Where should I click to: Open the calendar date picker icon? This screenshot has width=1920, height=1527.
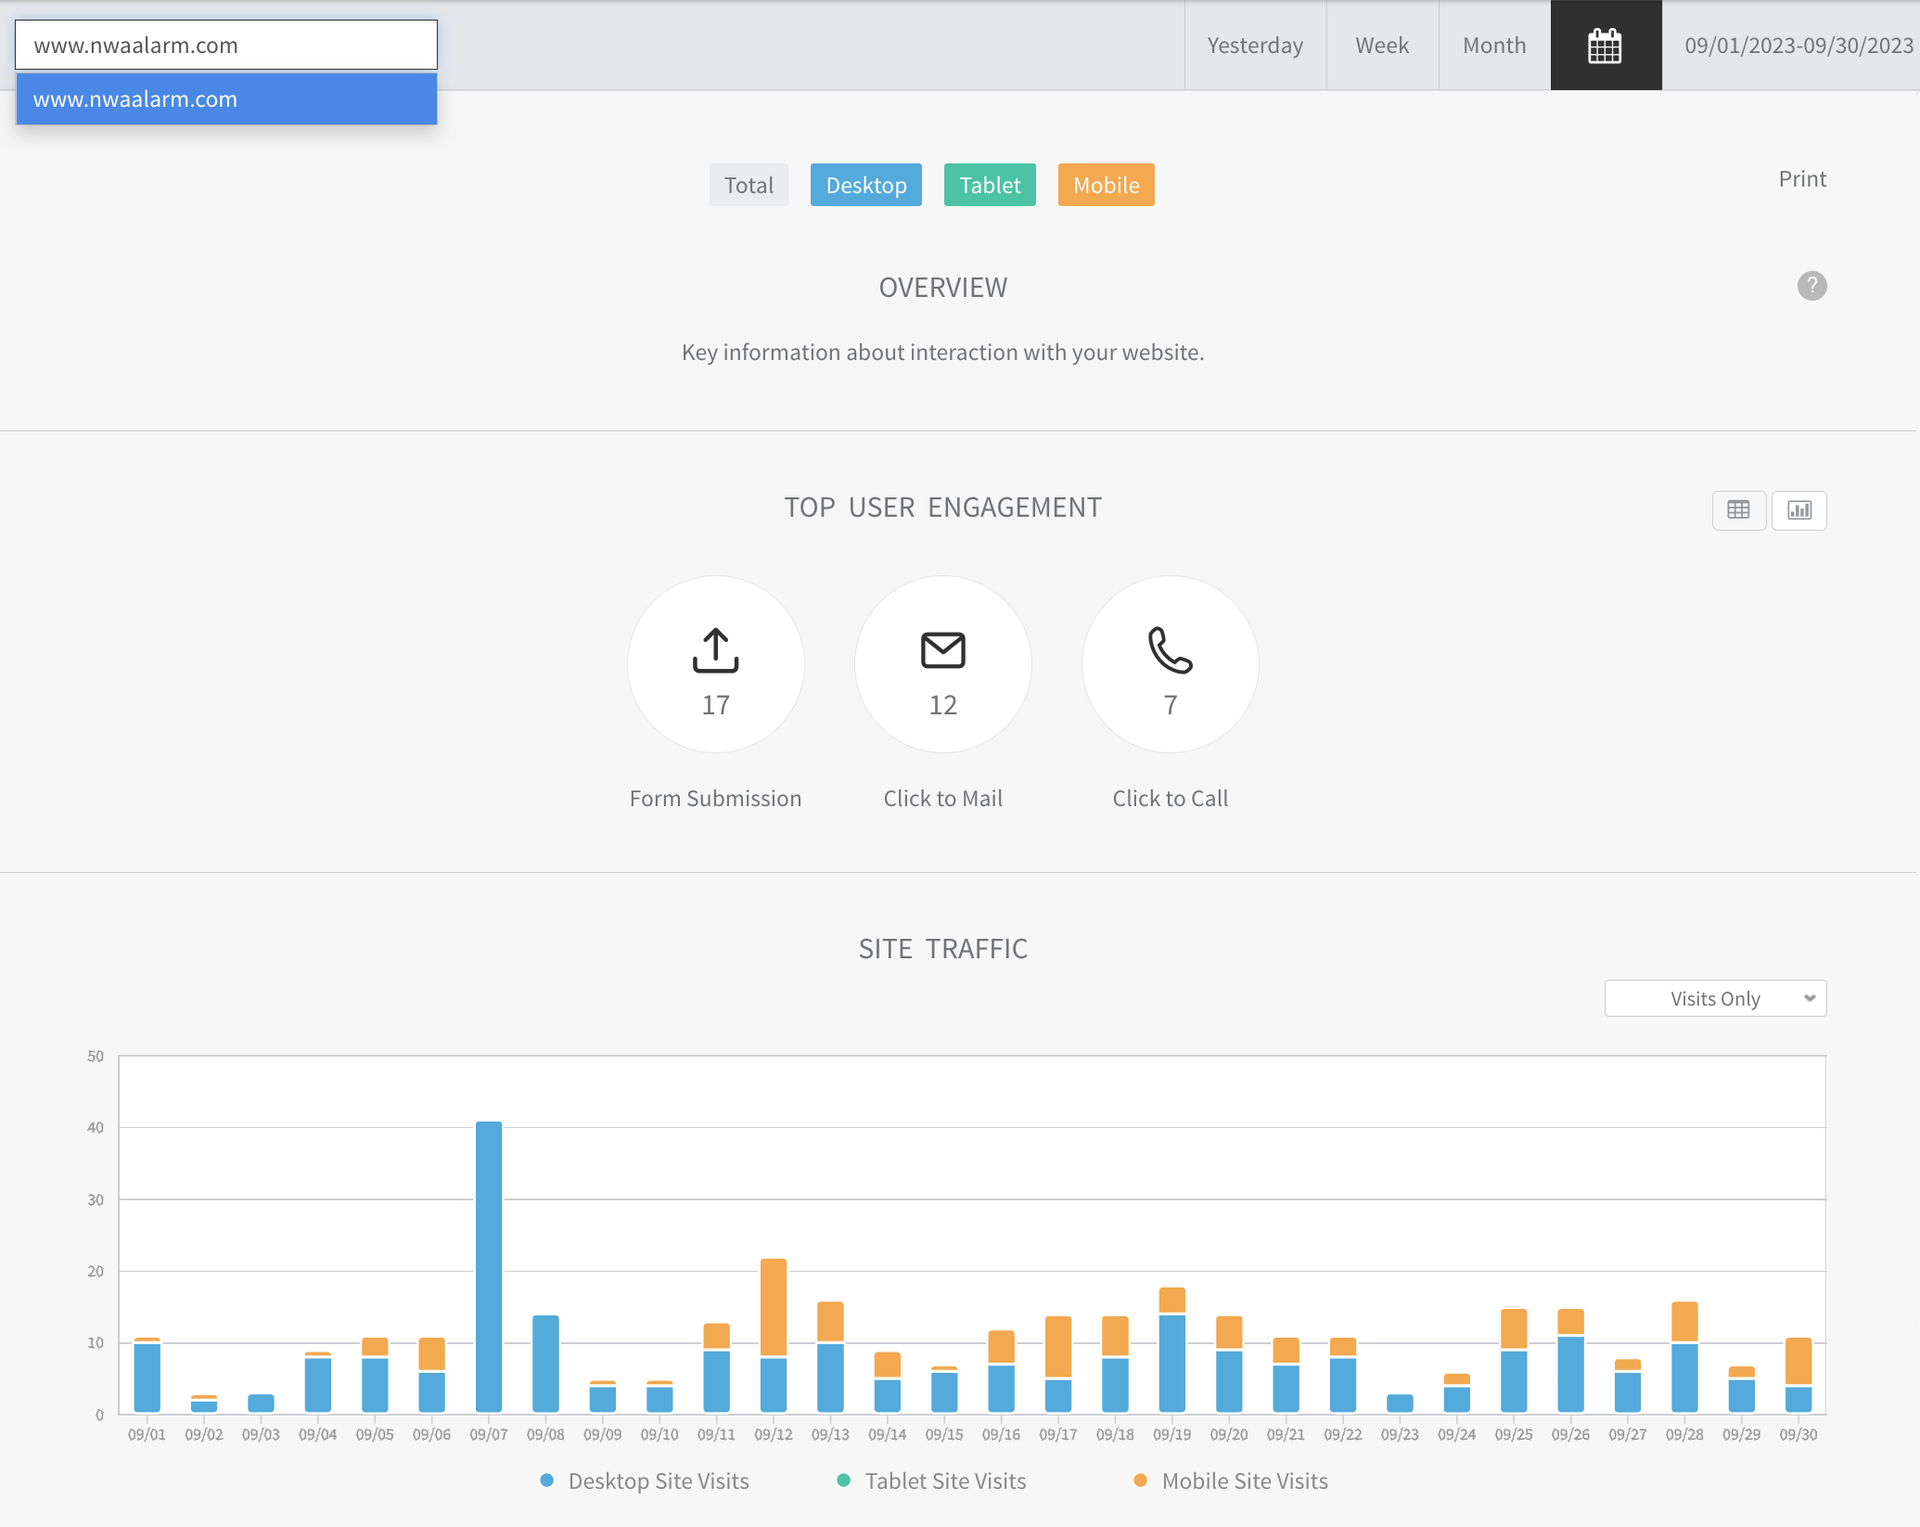[x=1605, y=46]
